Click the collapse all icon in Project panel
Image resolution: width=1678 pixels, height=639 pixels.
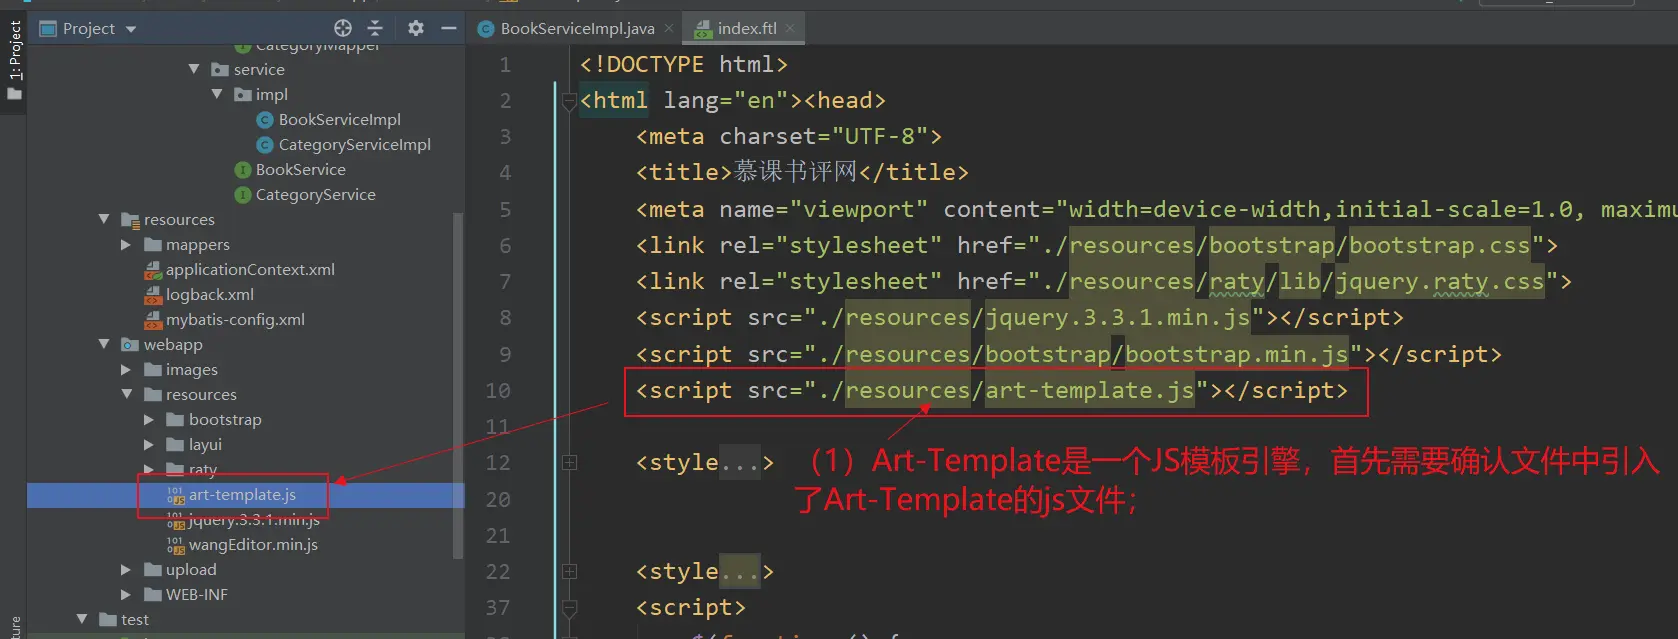click(x=375, y=28)
